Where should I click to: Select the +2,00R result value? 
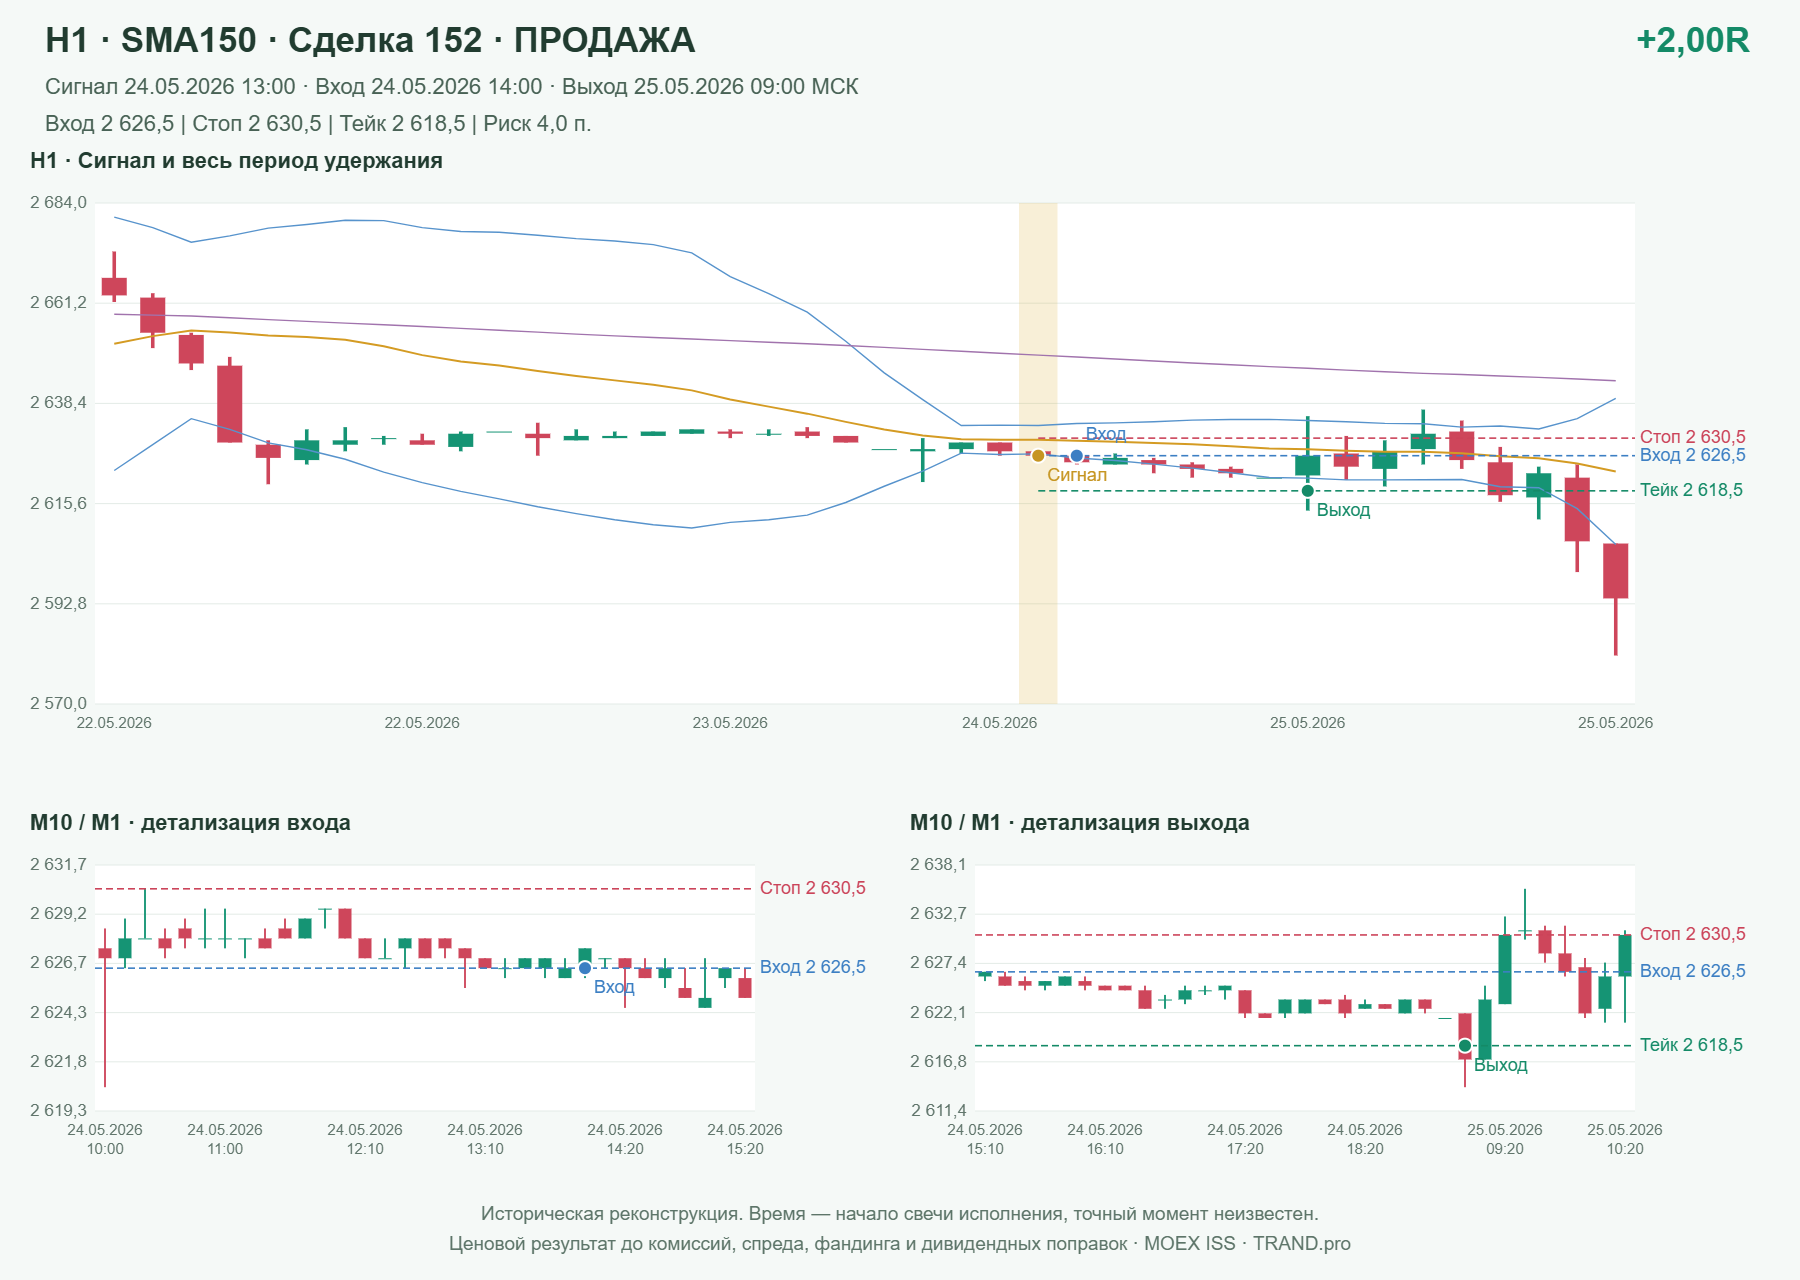click(x=1692, y=40)
